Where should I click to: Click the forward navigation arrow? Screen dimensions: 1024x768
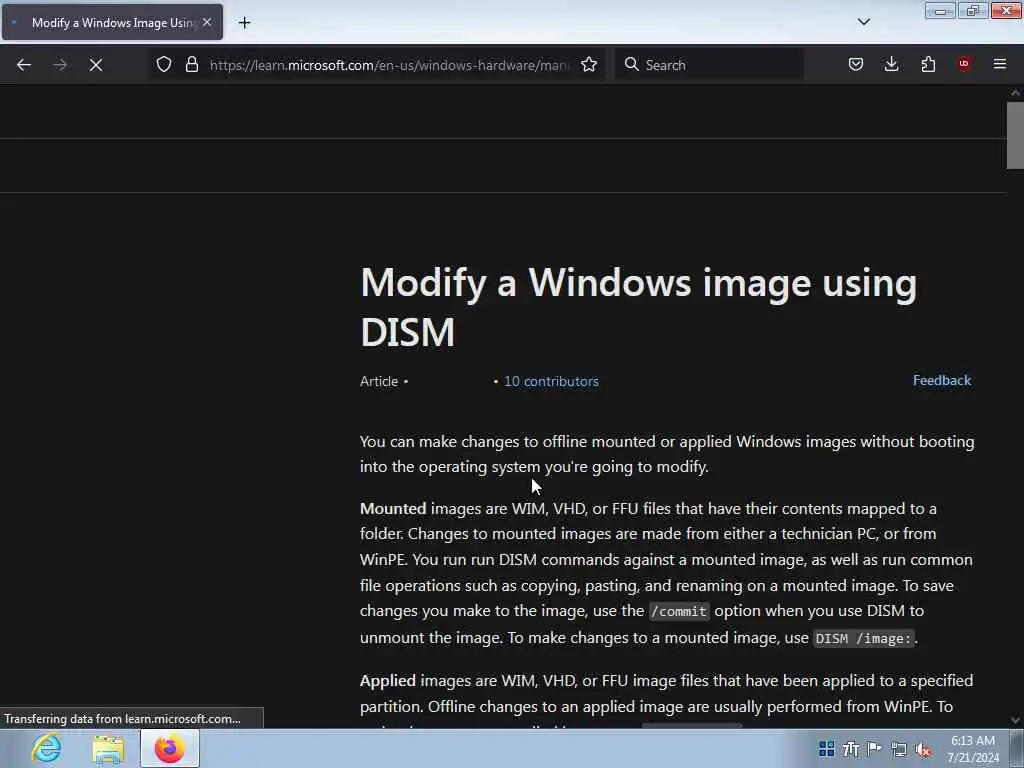(60, 65)
